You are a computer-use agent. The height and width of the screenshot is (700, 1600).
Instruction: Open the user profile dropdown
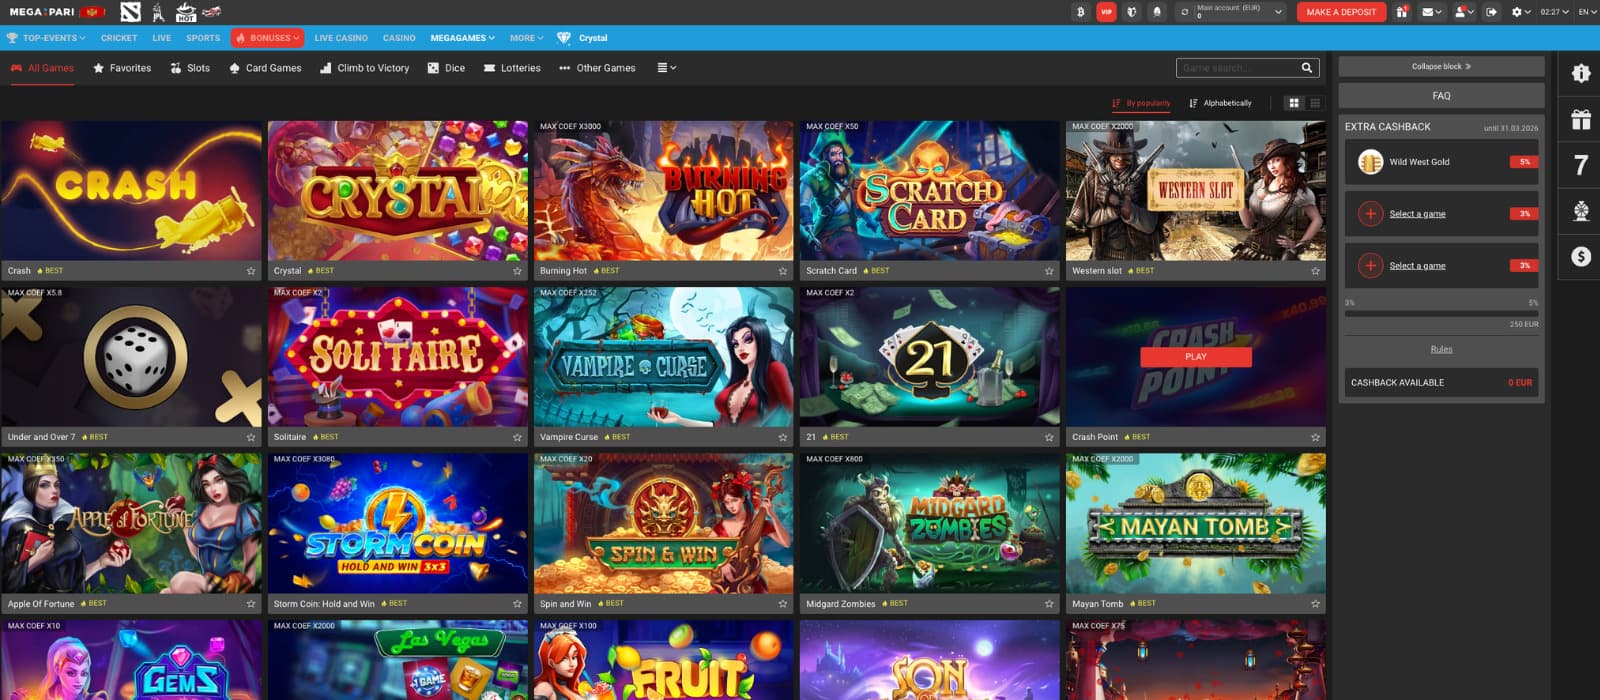(1465, 12)
